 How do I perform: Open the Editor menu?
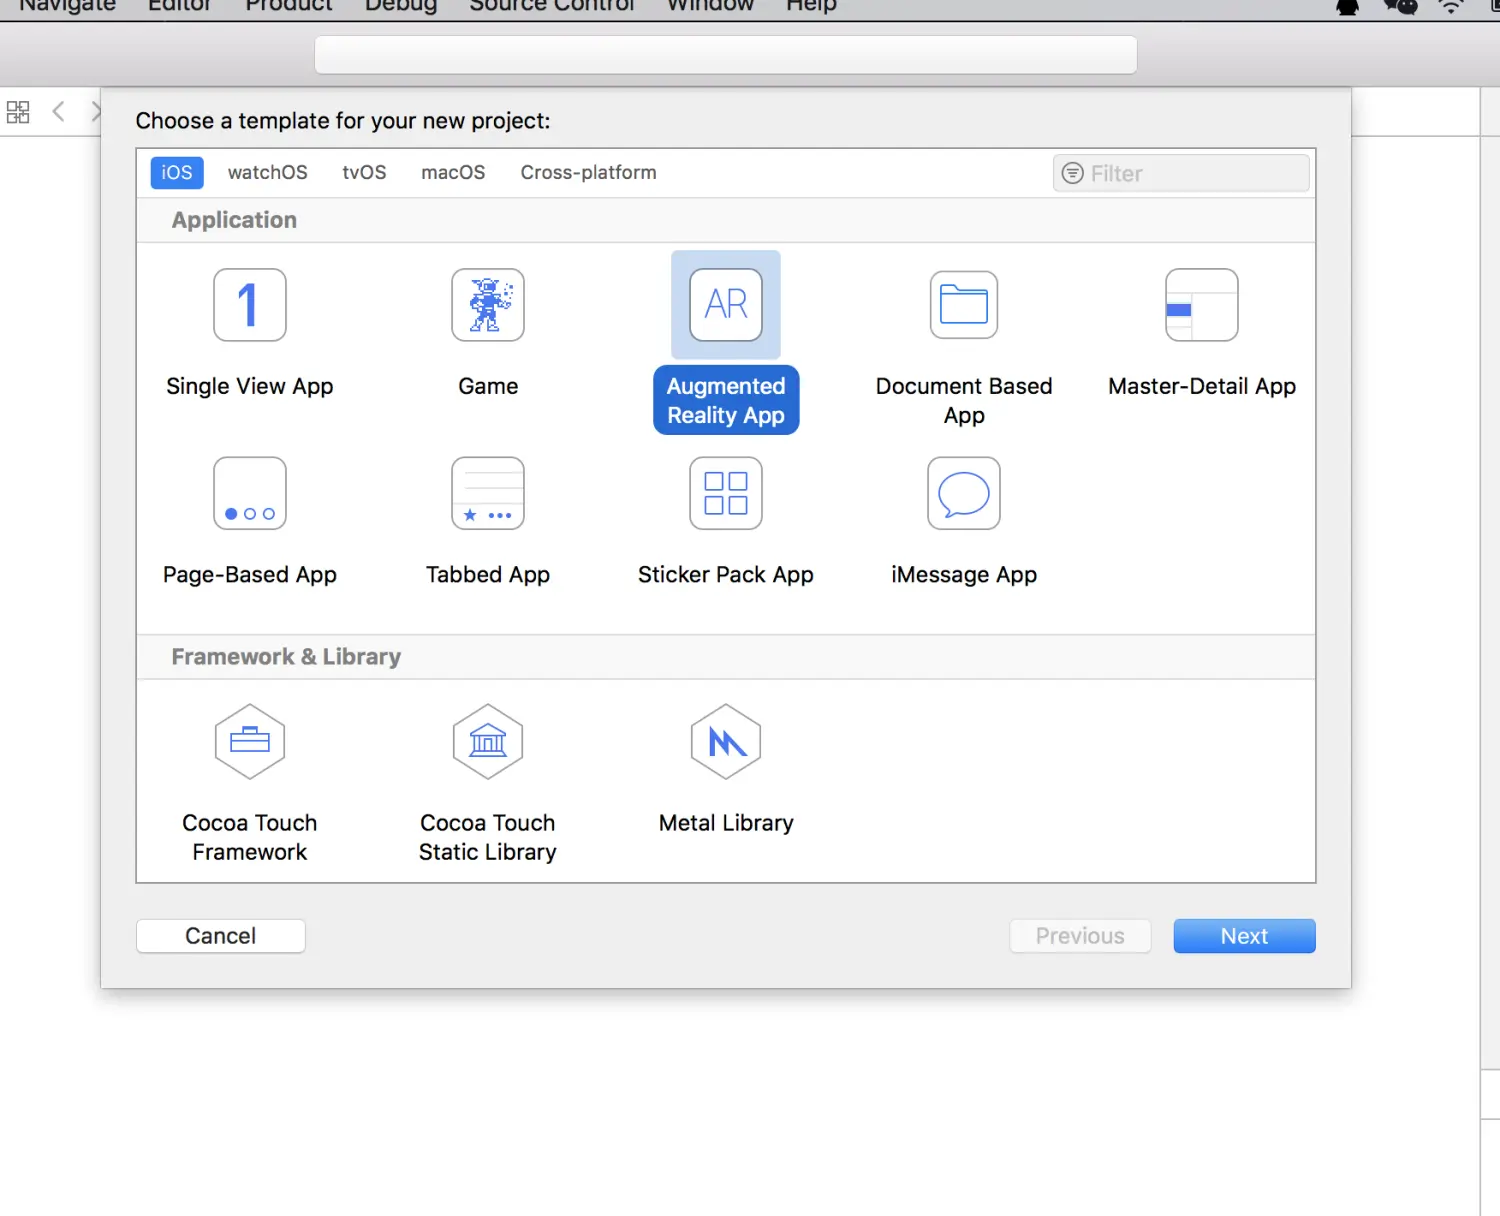(x=179, y=6)
